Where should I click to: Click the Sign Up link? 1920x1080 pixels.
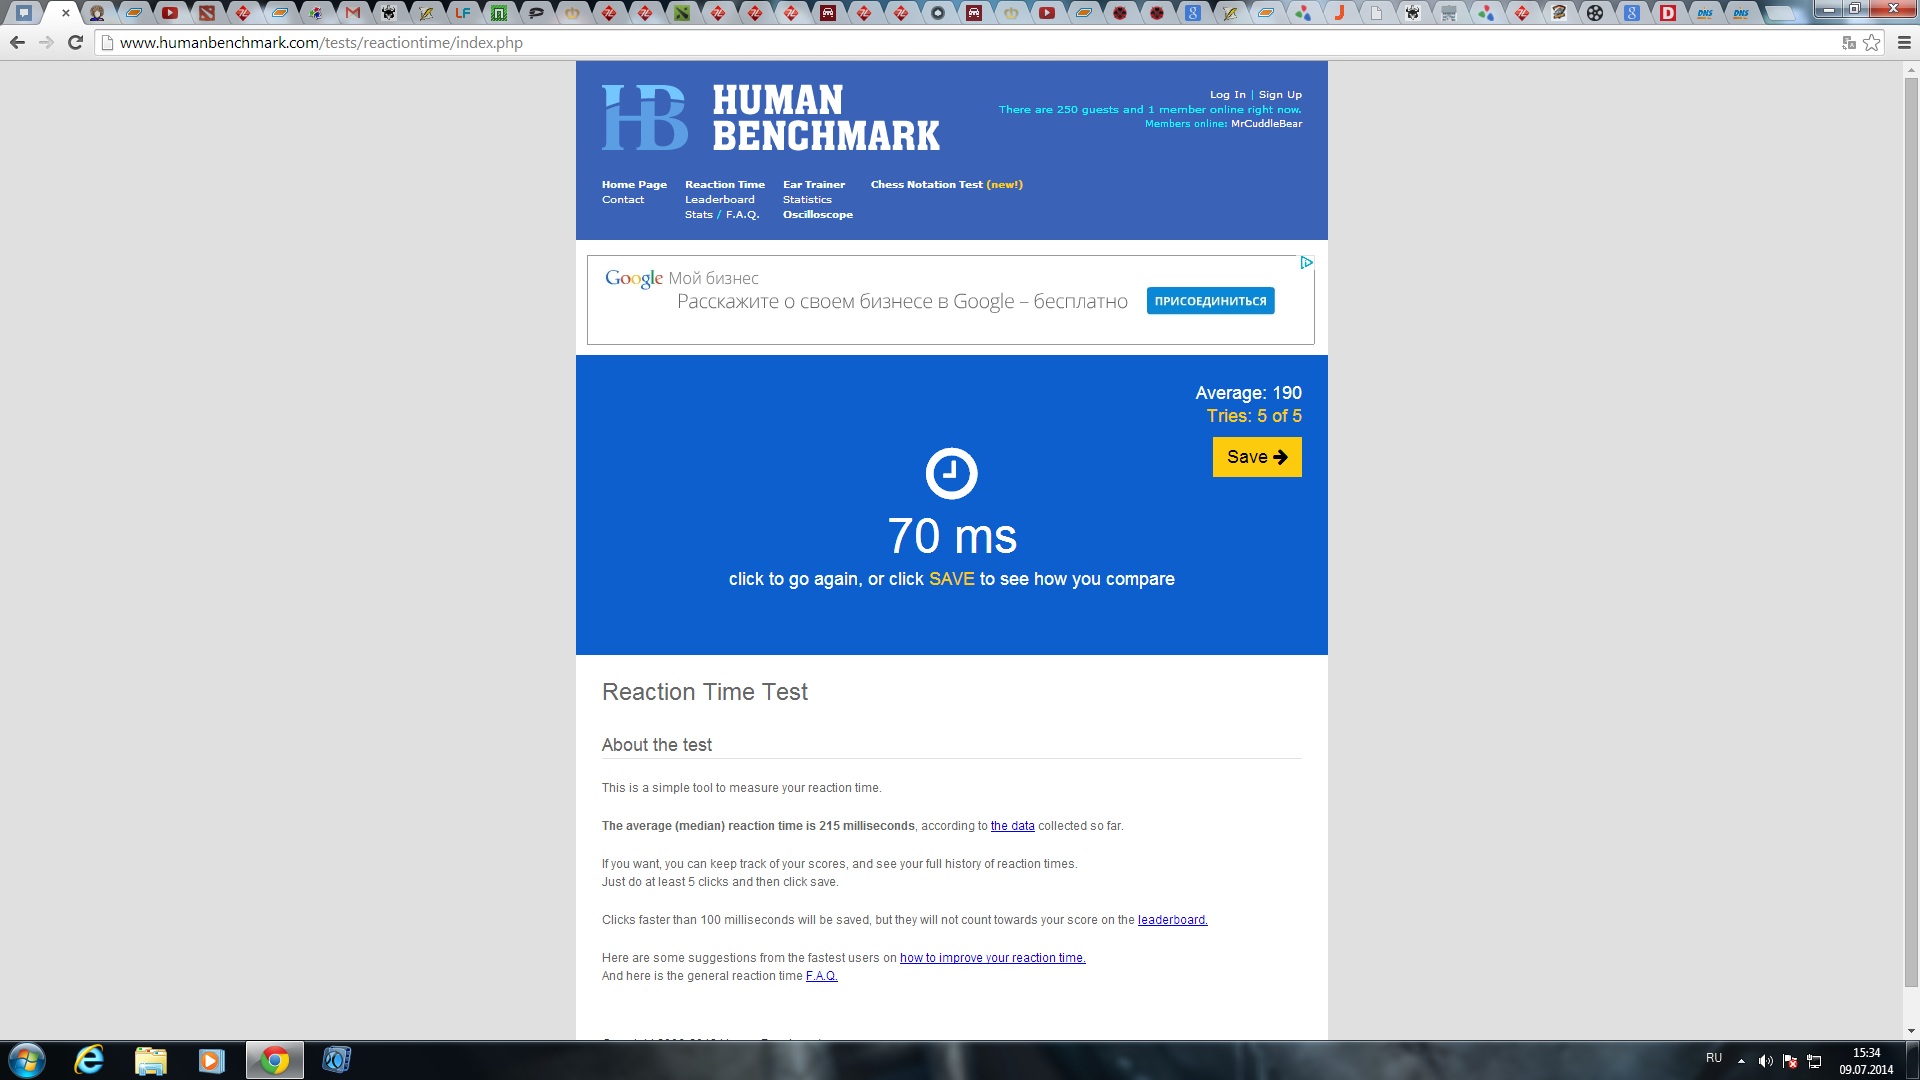[1279, 95]
